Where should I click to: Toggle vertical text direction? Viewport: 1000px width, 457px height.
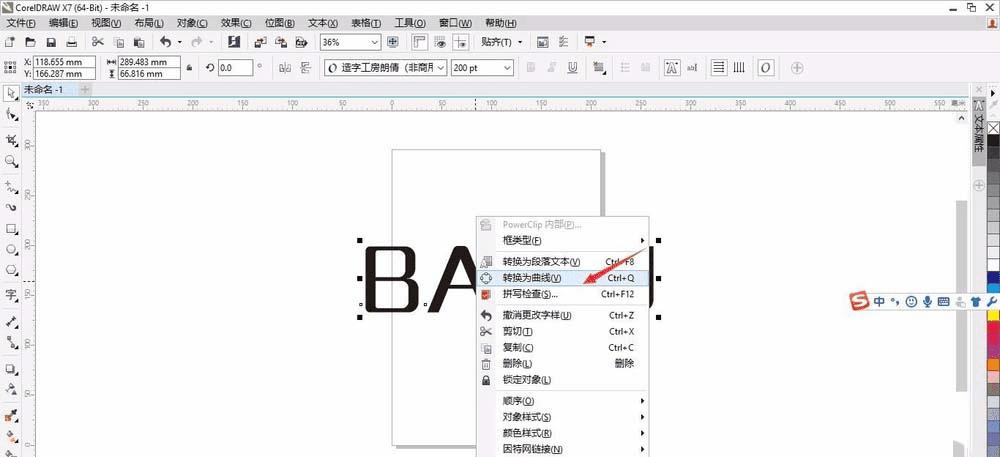pos(739,67)
